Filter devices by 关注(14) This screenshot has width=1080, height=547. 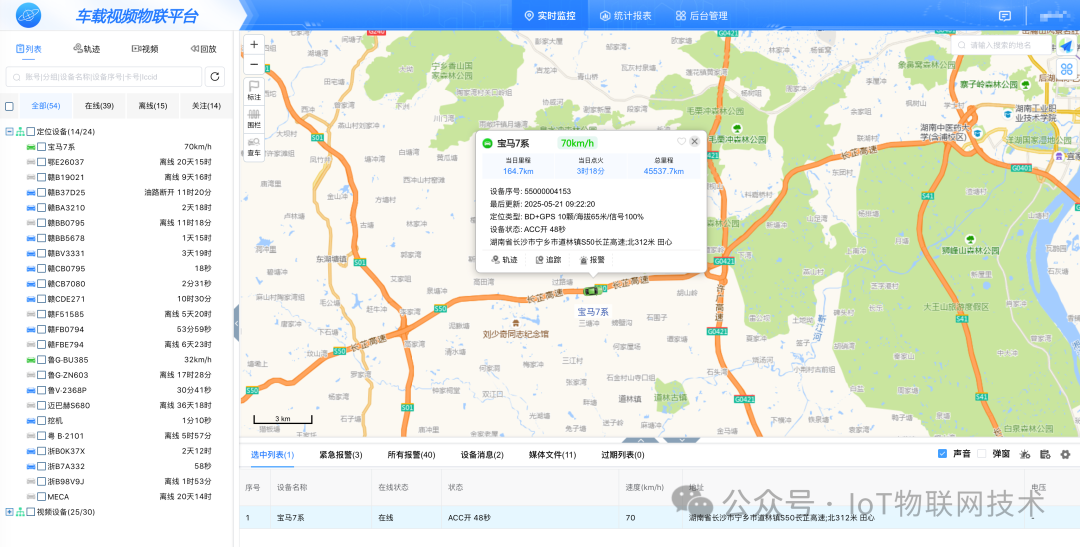(x=206, y=106)
